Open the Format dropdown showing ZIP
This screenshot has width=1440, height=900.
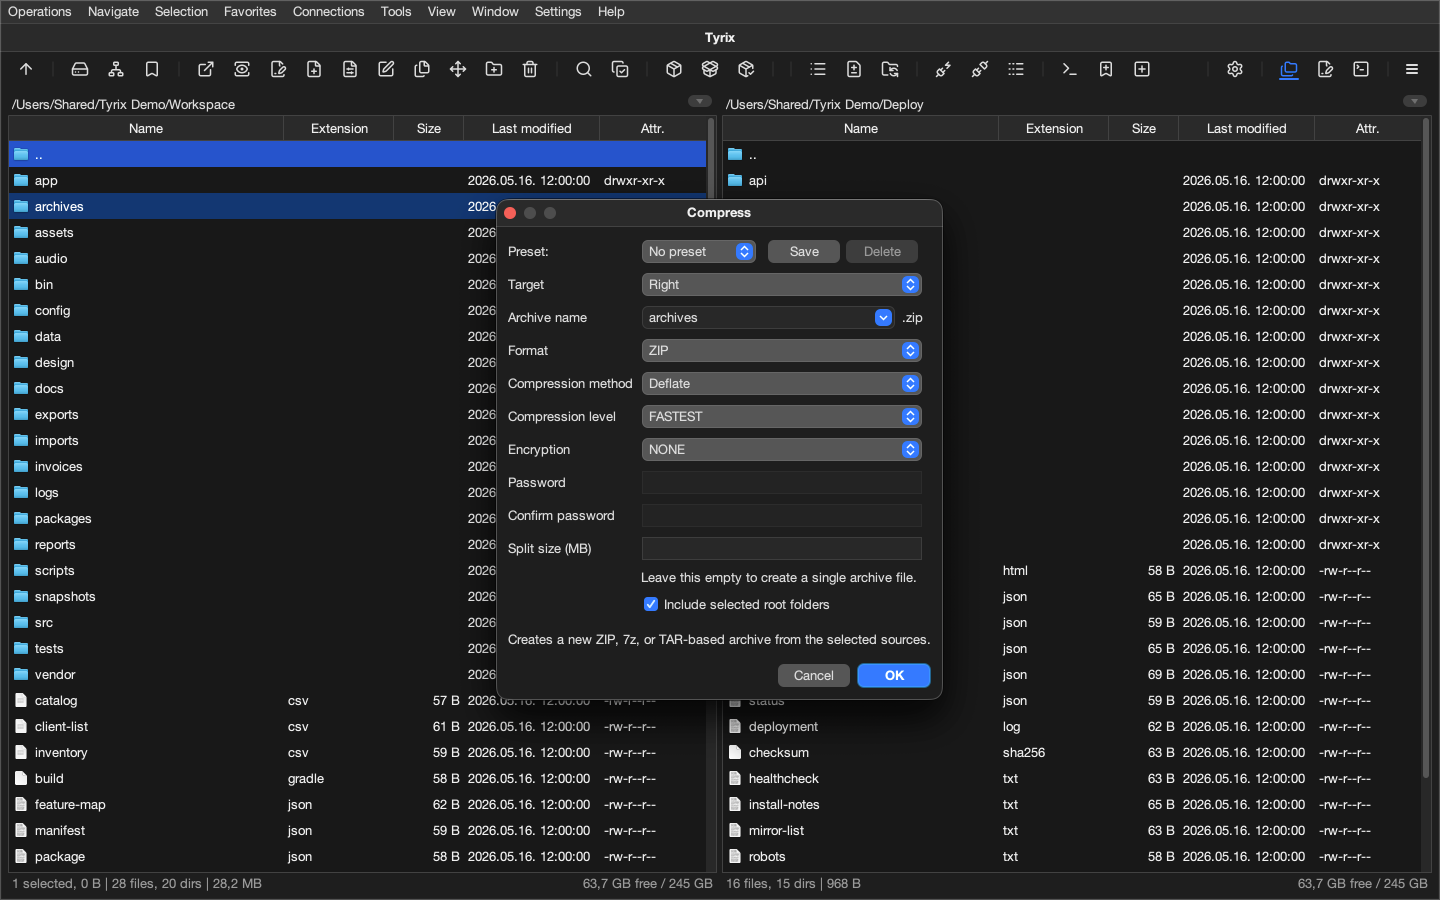[x=781, y=351]
